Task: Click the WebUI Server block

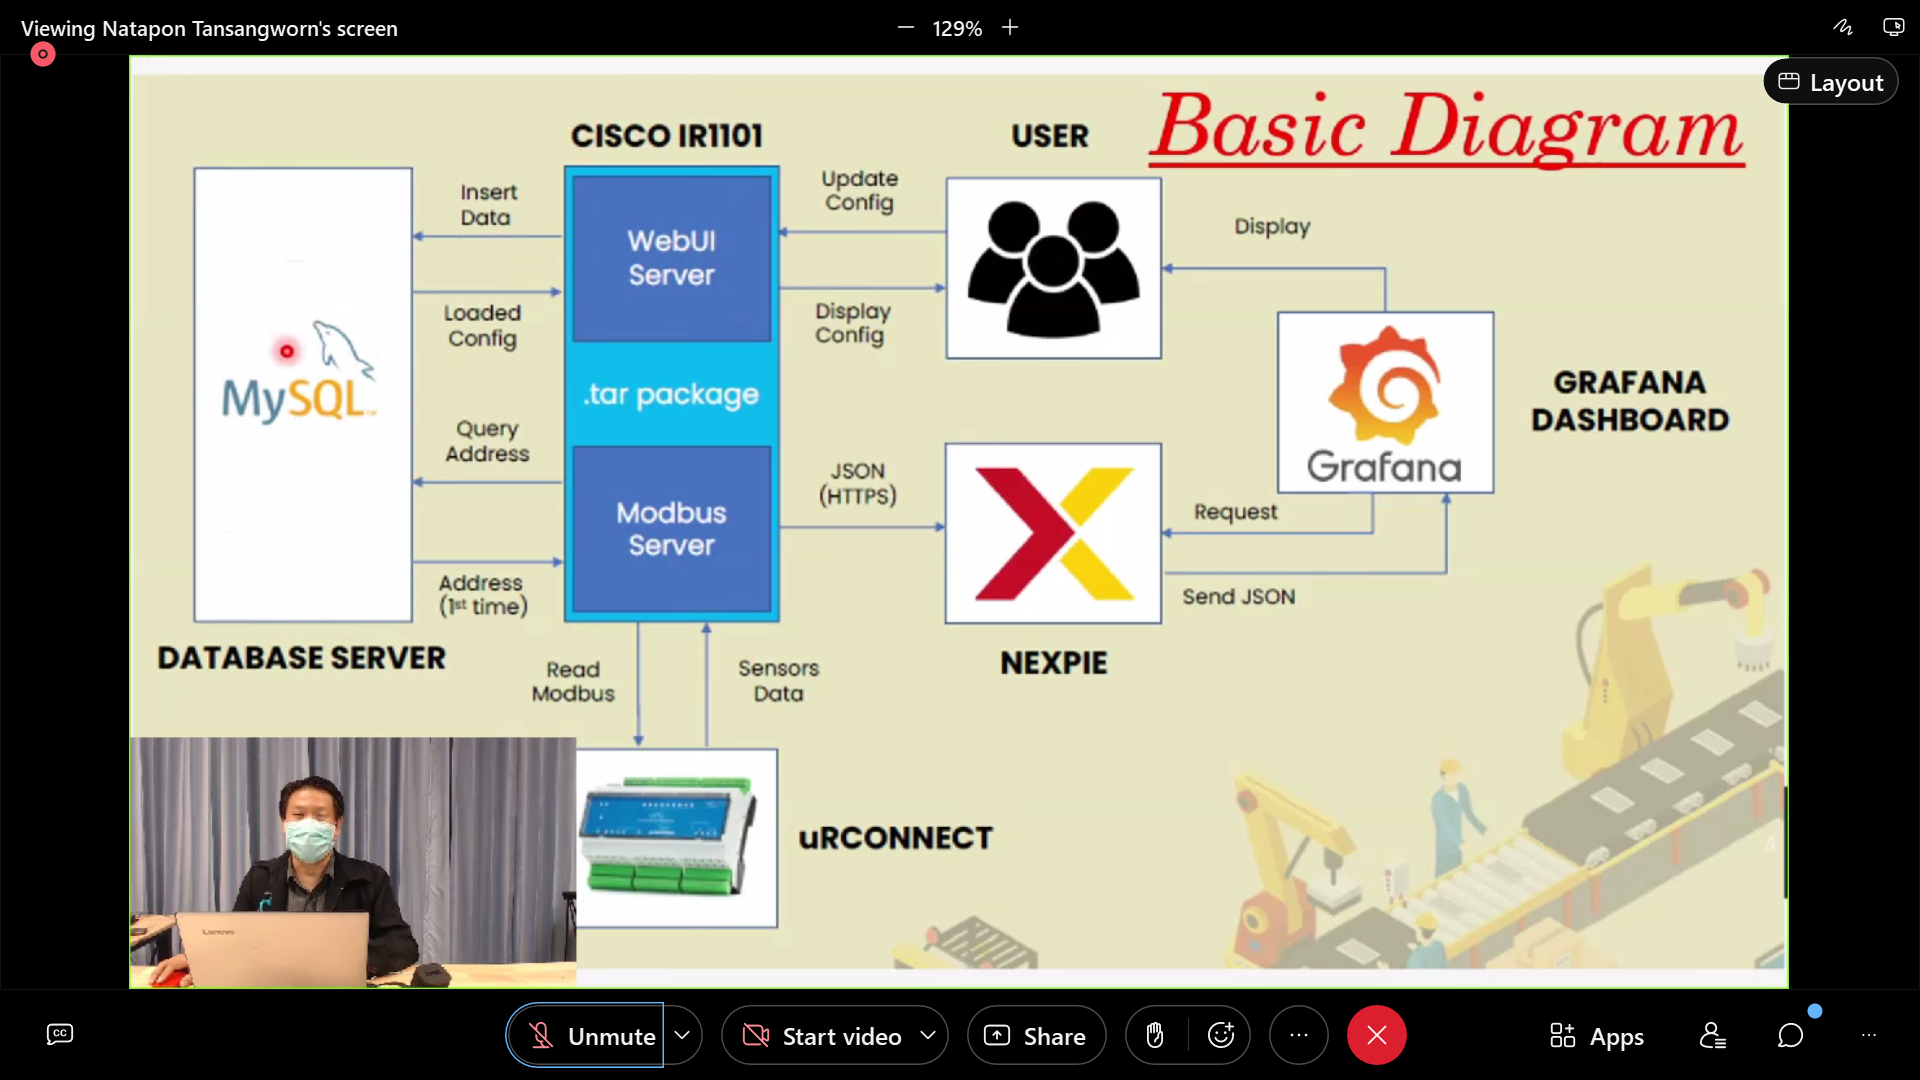Action: [671, 258]
